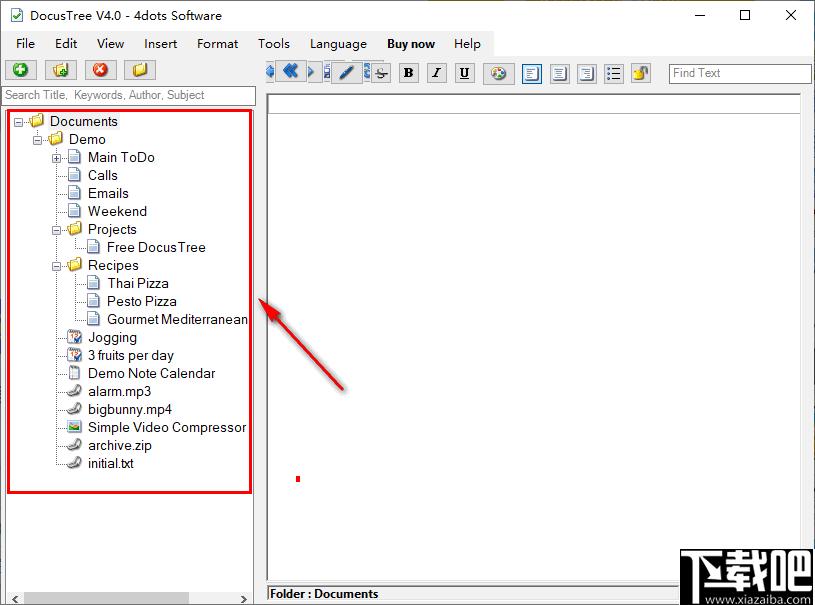The image size is (815, 605).
Task: Toggle bold formatting
Action: point(409,73)
